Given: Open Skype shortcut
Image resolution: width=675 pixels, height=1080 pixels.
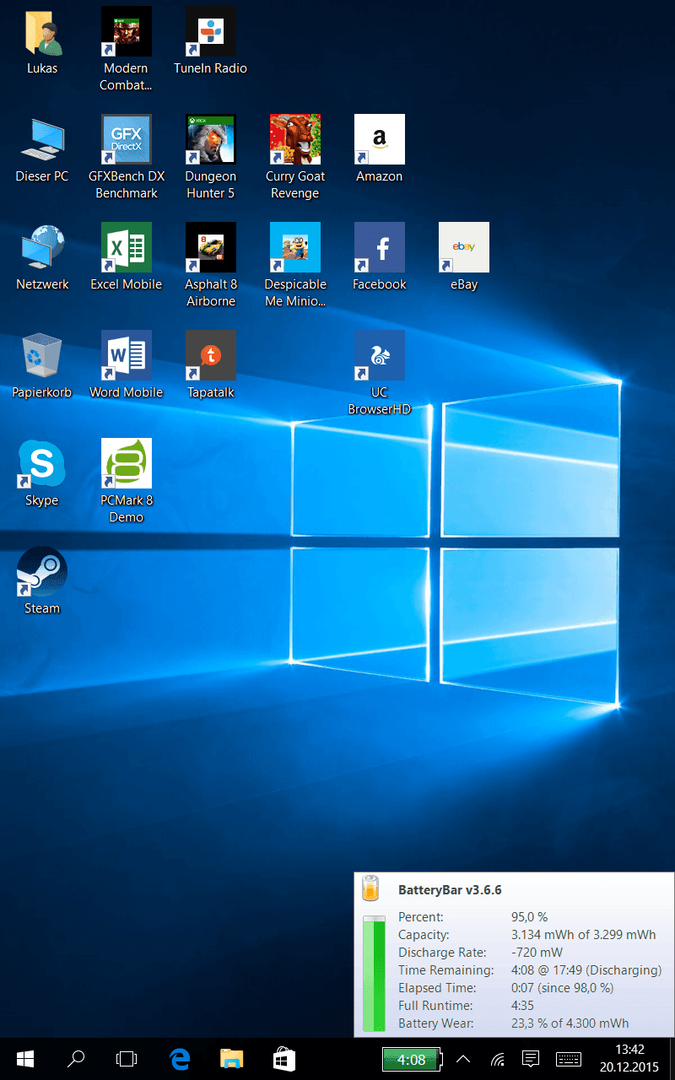Looking at the screenshot, I should tap(42, 472).
